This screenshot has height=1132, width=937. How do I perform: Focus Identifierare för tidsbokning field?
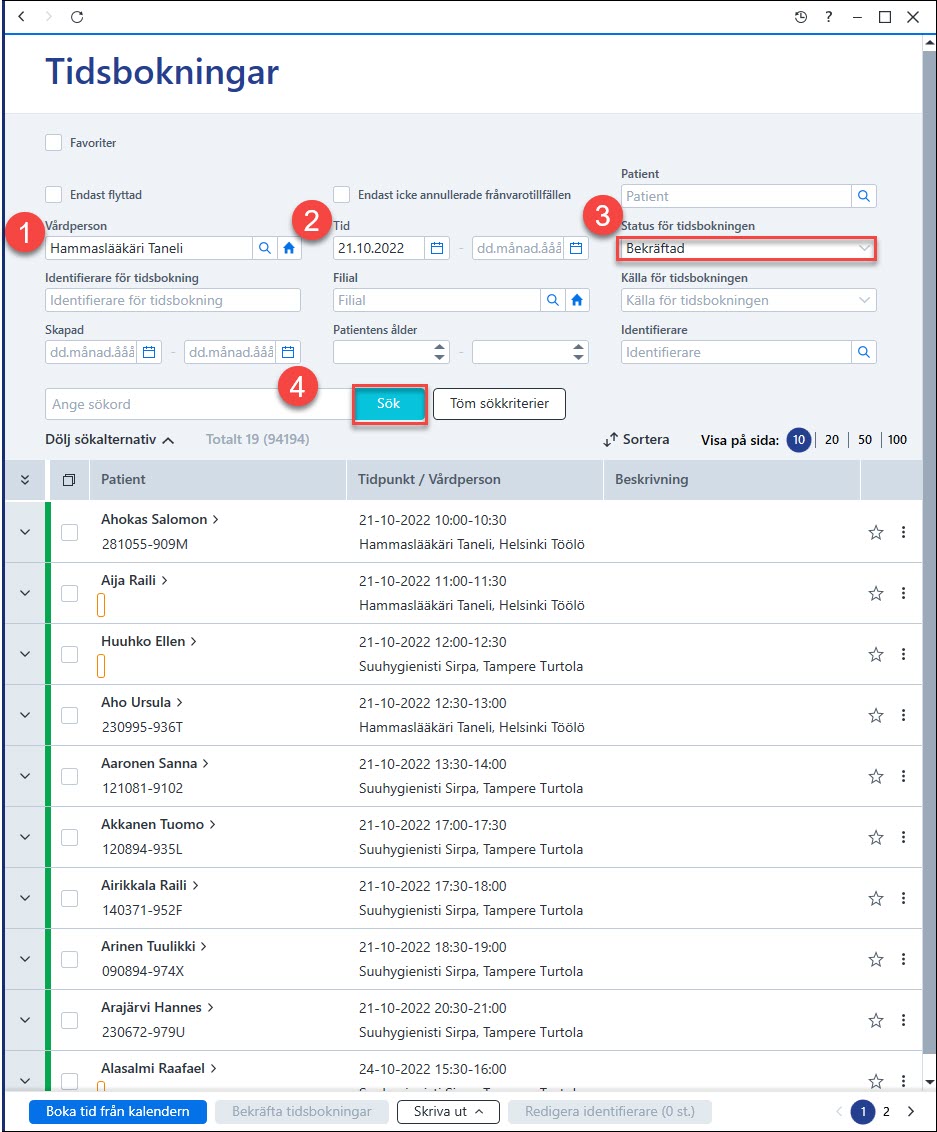173,300
